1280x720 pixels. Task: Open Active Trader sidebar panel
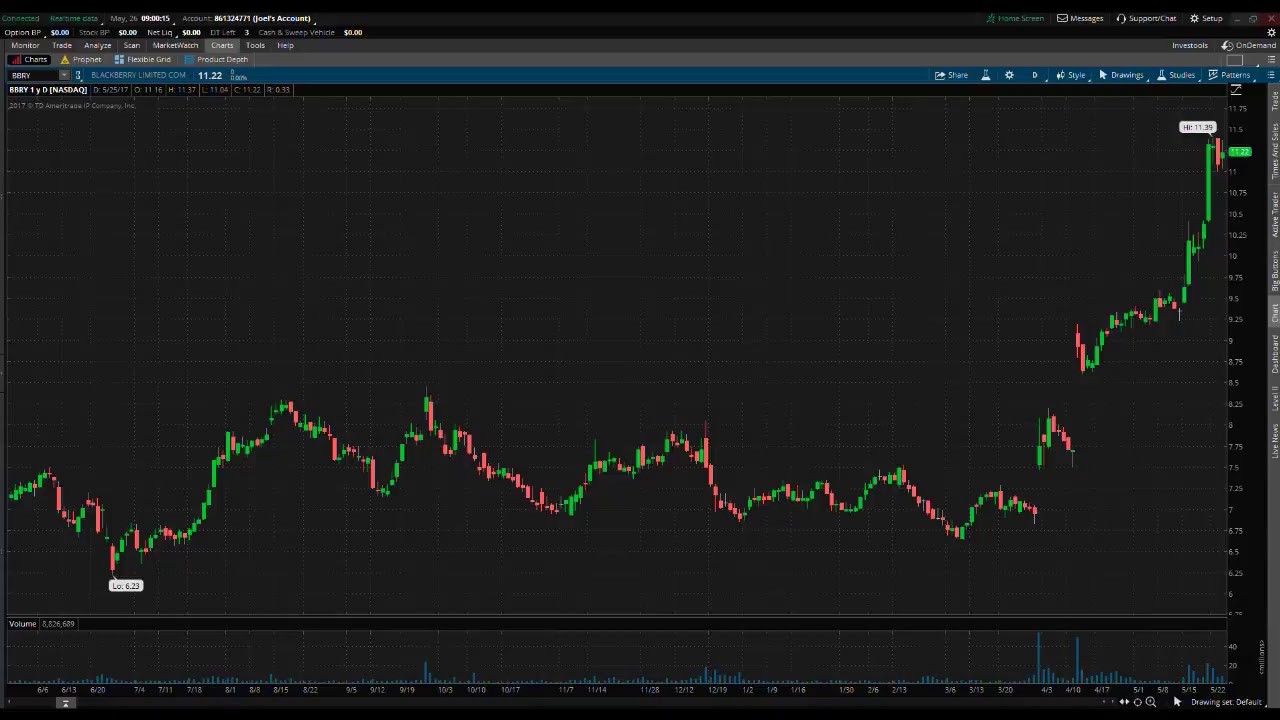click(1274, 215)
